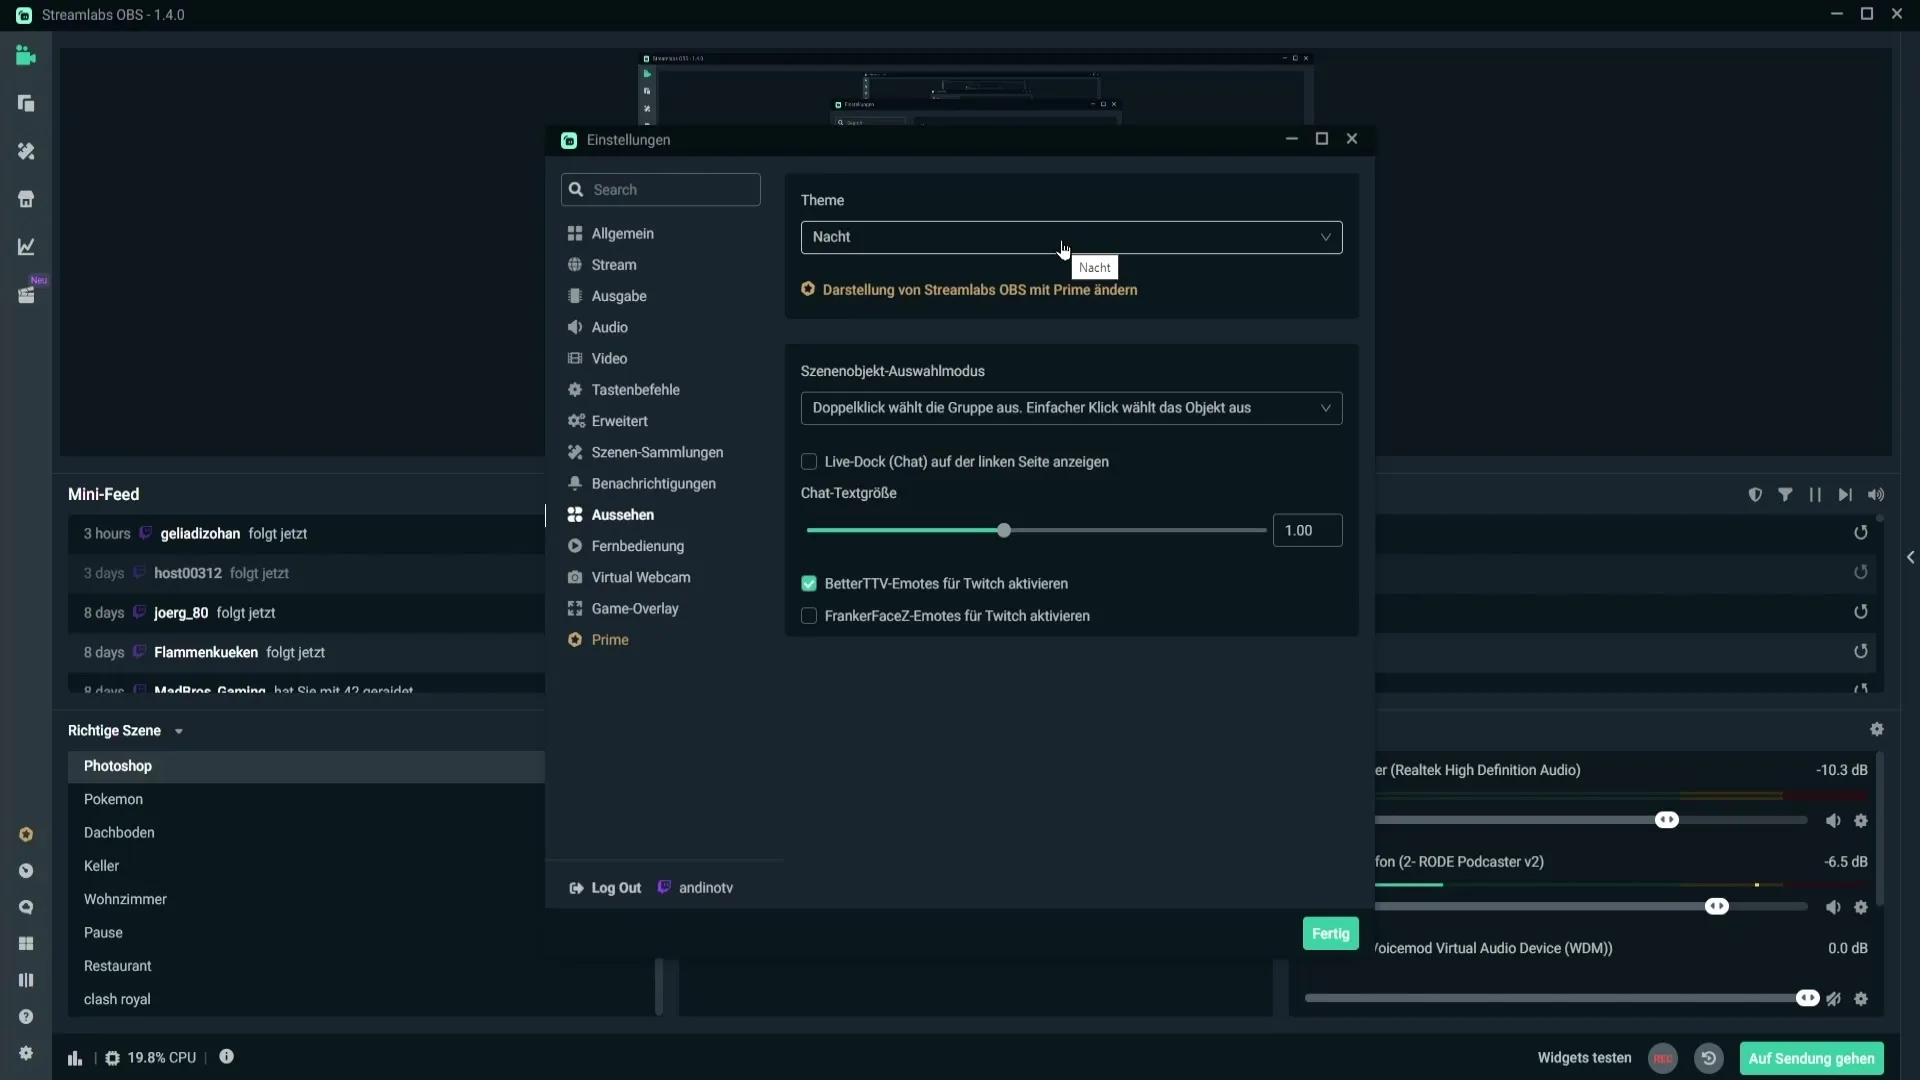Enable BetterTTV-Emotes für Twitch checkbox

810,583
